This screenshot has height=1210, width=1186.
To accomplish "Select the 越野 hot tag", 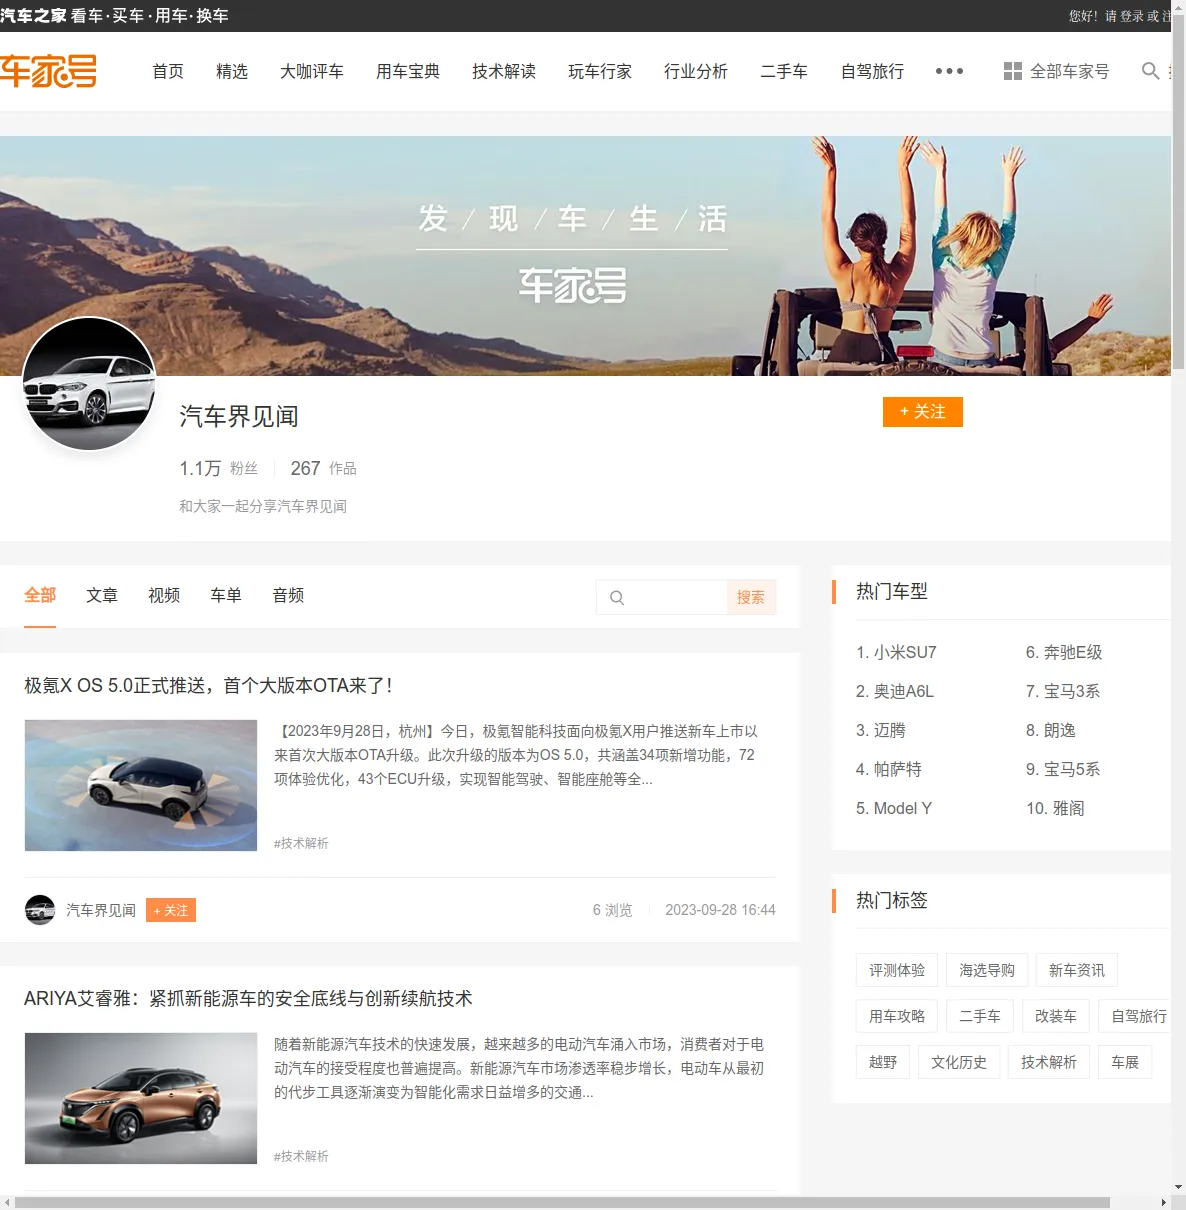I will coord(883,1062).
